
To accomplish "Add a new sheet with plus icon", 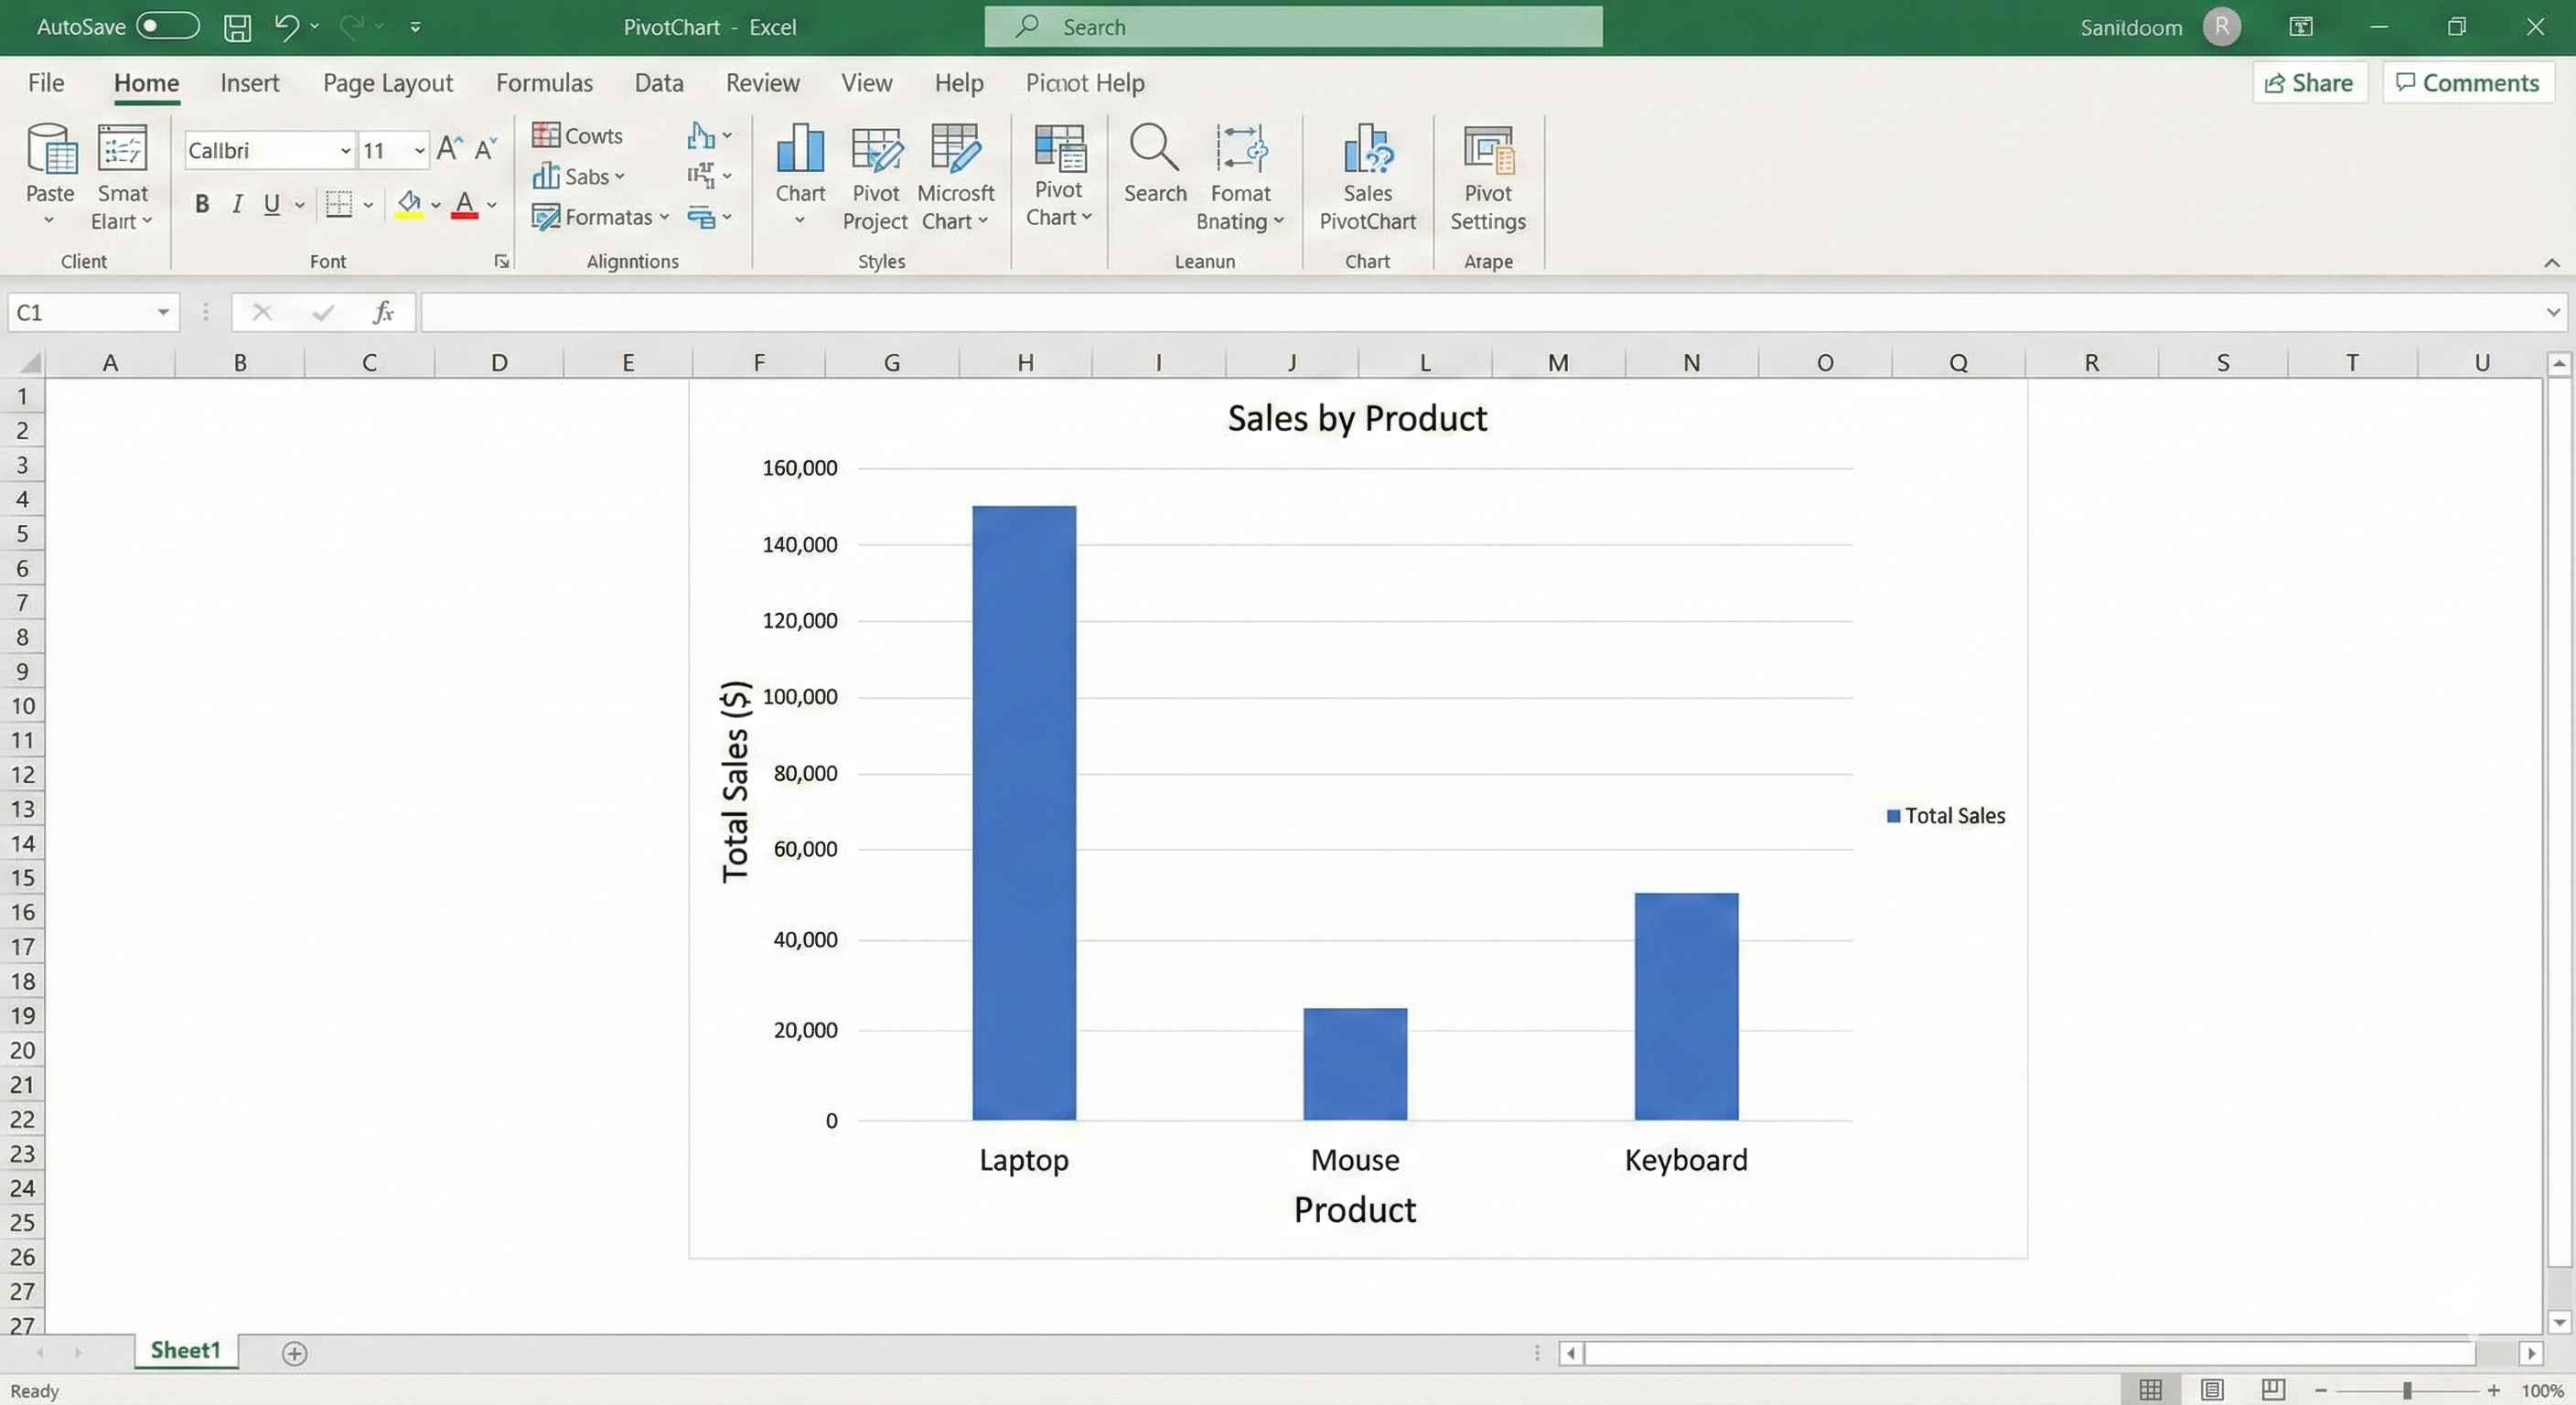I will pyautogui.click(x=294, y=1353).
